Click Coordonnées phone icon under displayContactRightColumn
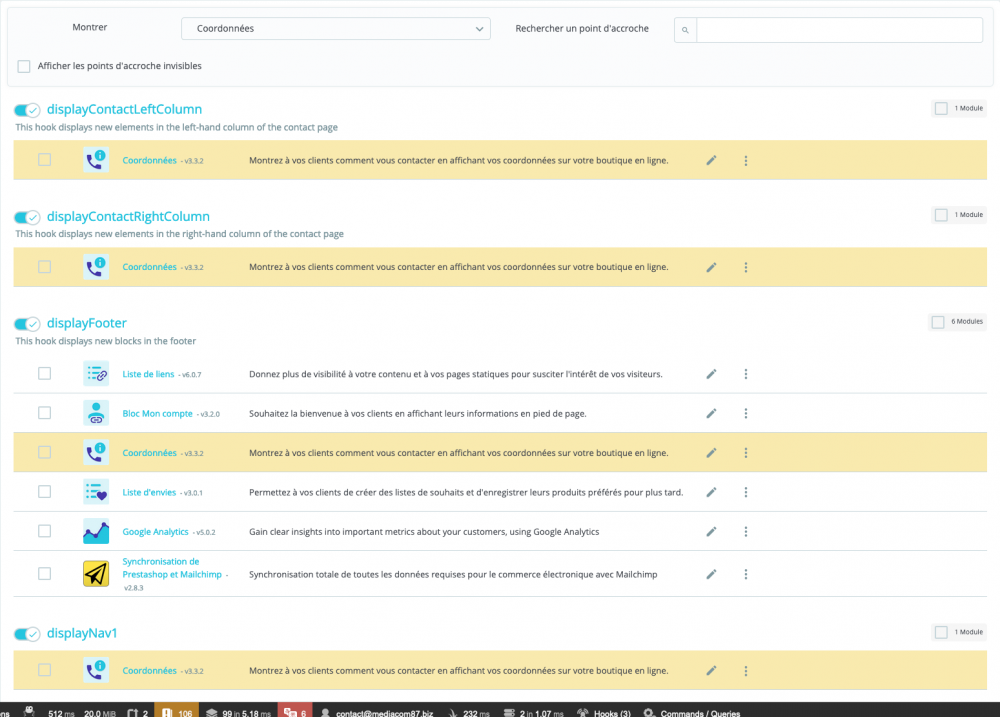The width and height of the screenshot is (1000, 717). (x=96, y=267)
